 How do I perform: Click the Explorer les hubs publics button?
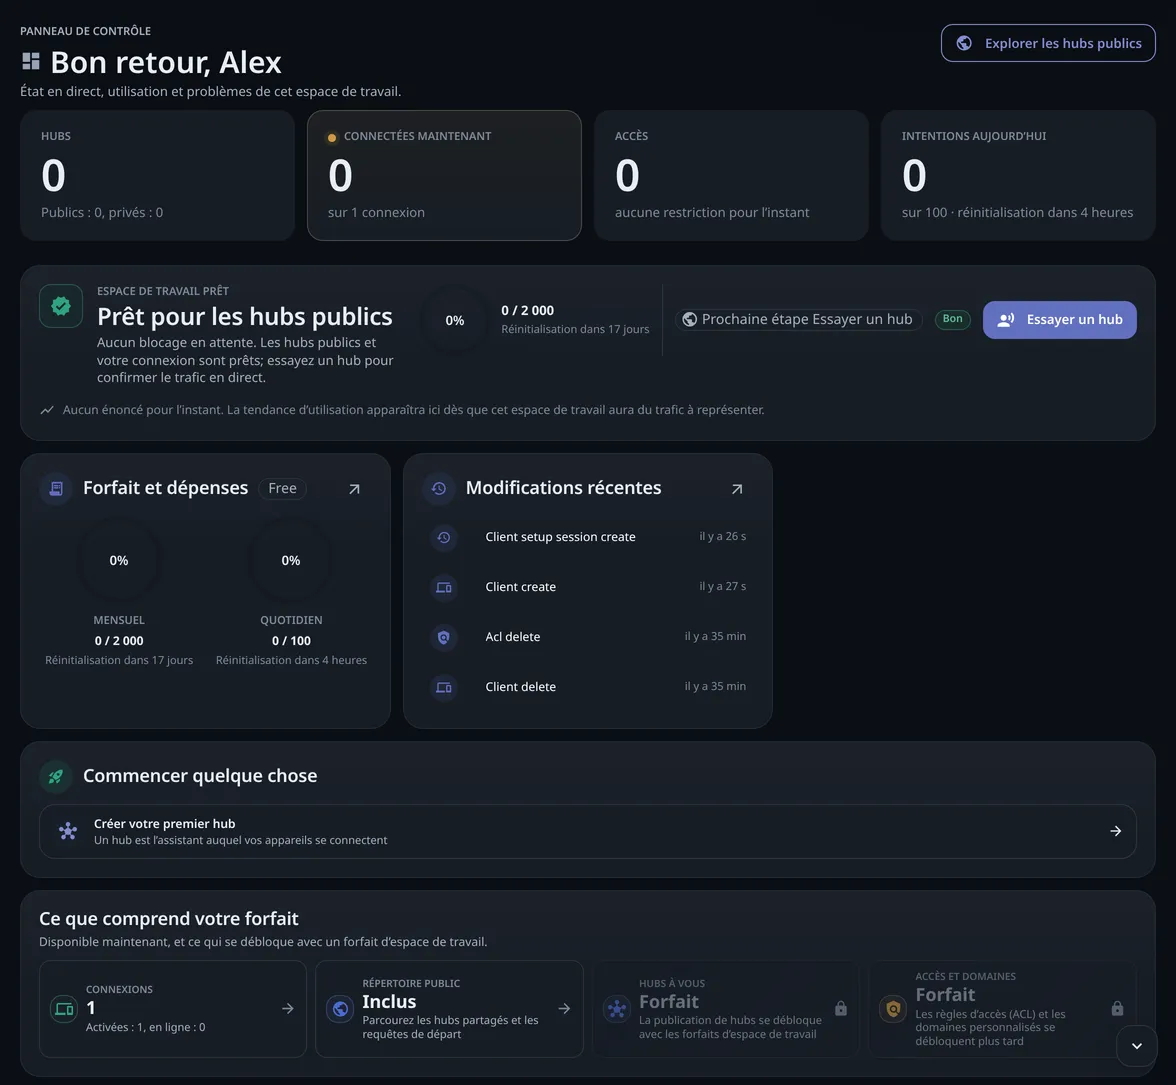point(1048,43)
